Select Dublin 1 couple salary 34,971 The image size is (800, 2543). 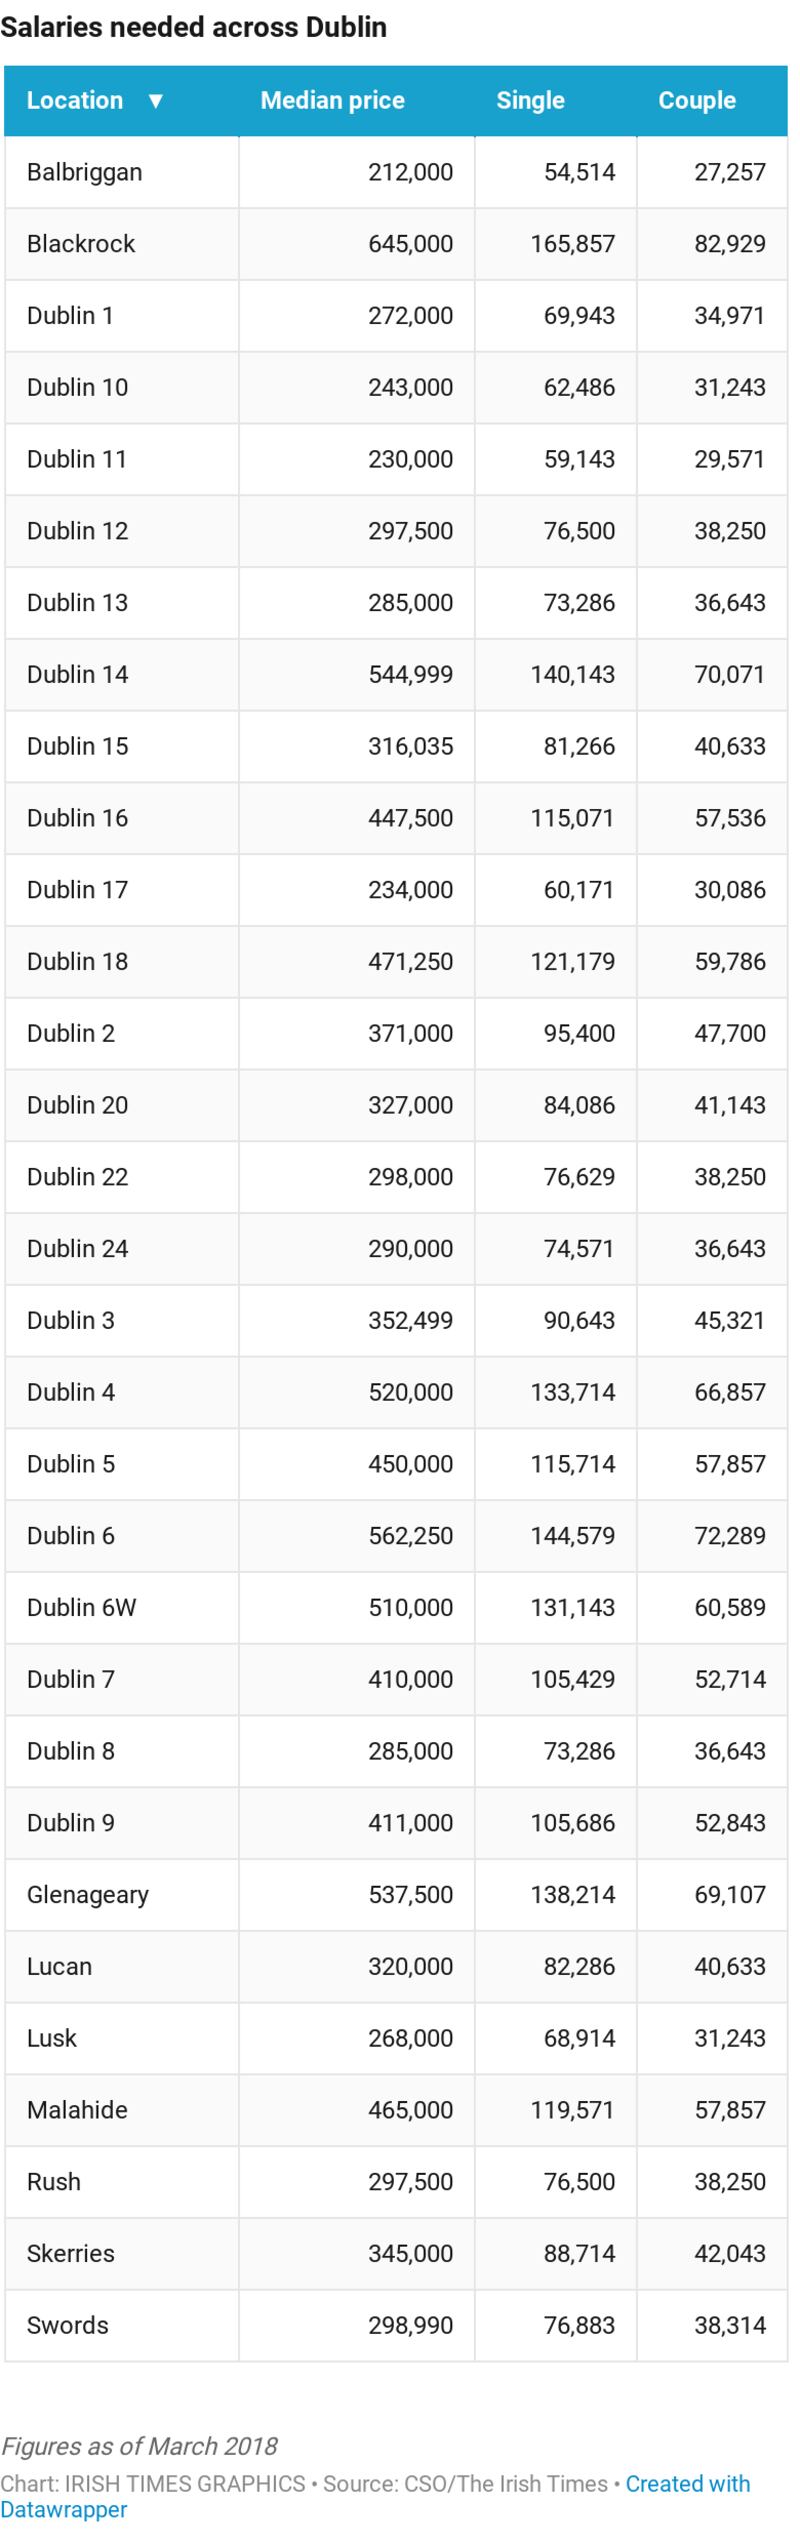pyautogui.click(x=730, y=316)
